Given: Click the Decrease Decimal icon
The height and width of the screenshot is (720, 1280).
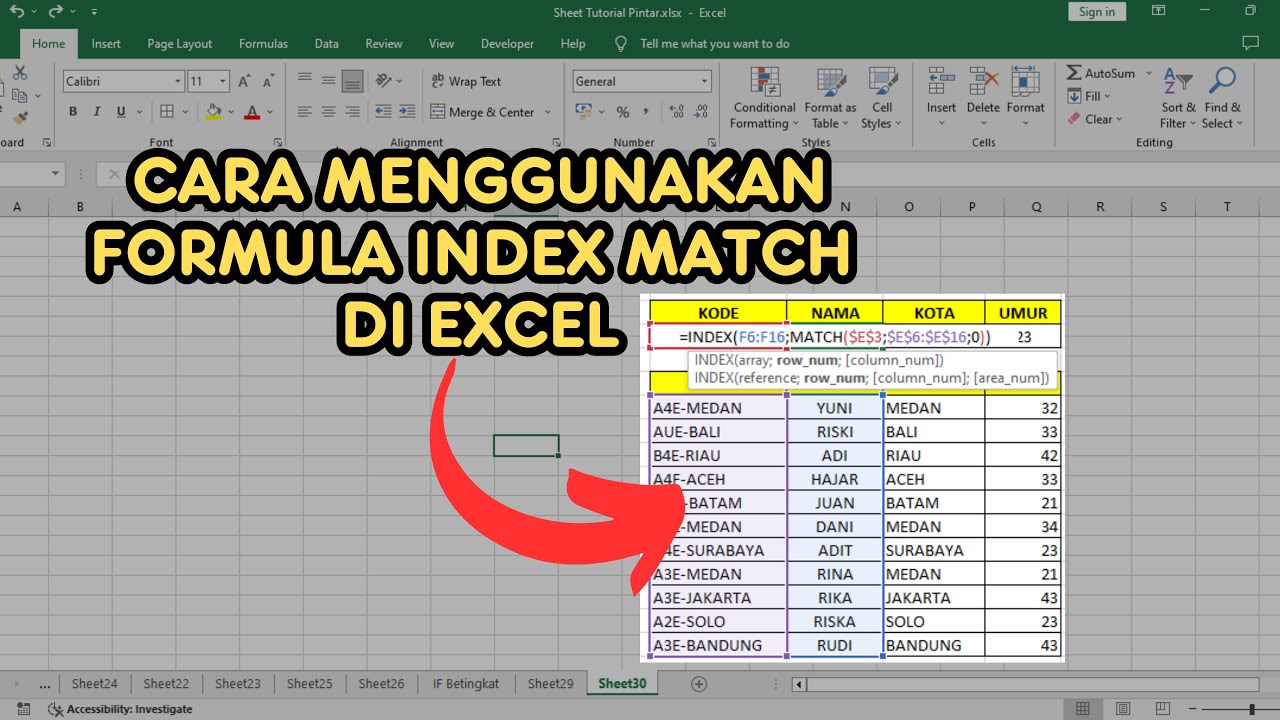Looking at the screenshot, I should point(698,112).
